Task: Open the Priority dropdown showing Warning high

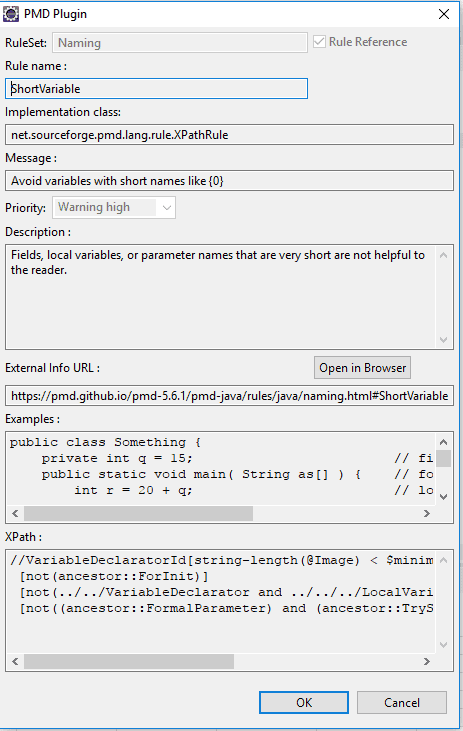Action: point(114,207)
